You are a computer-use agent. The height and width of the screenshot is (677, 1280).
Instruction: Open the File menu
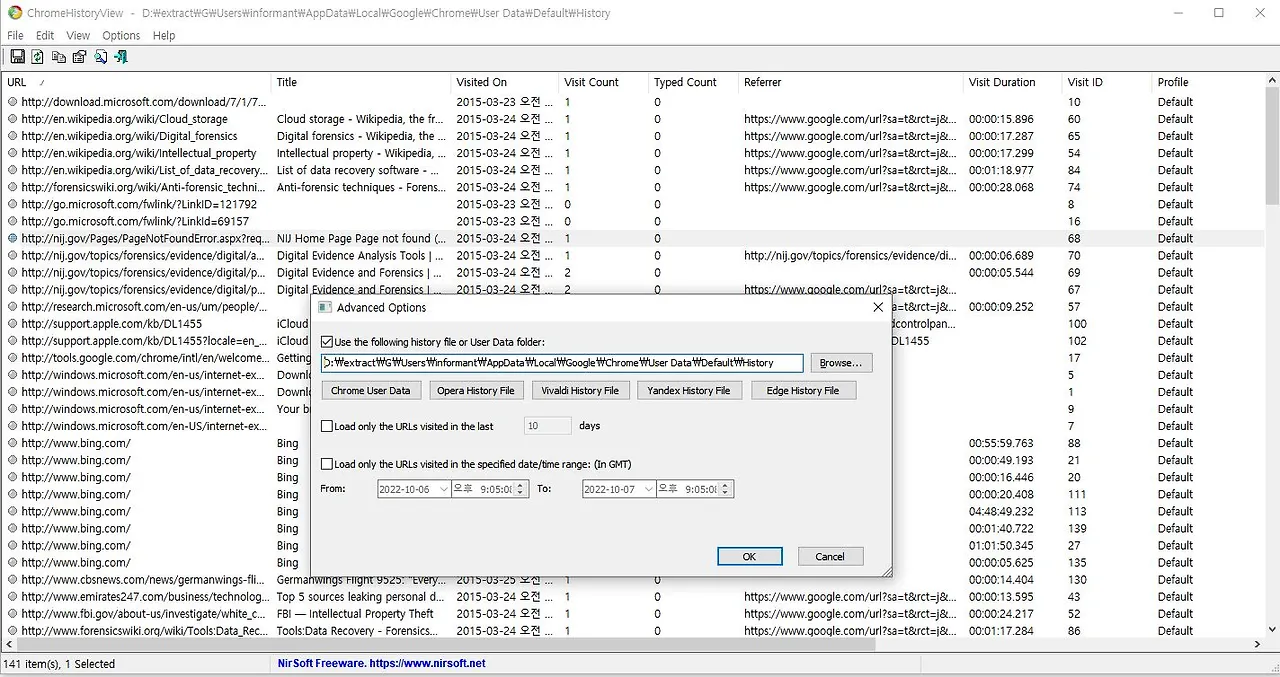tap(15, 35)
